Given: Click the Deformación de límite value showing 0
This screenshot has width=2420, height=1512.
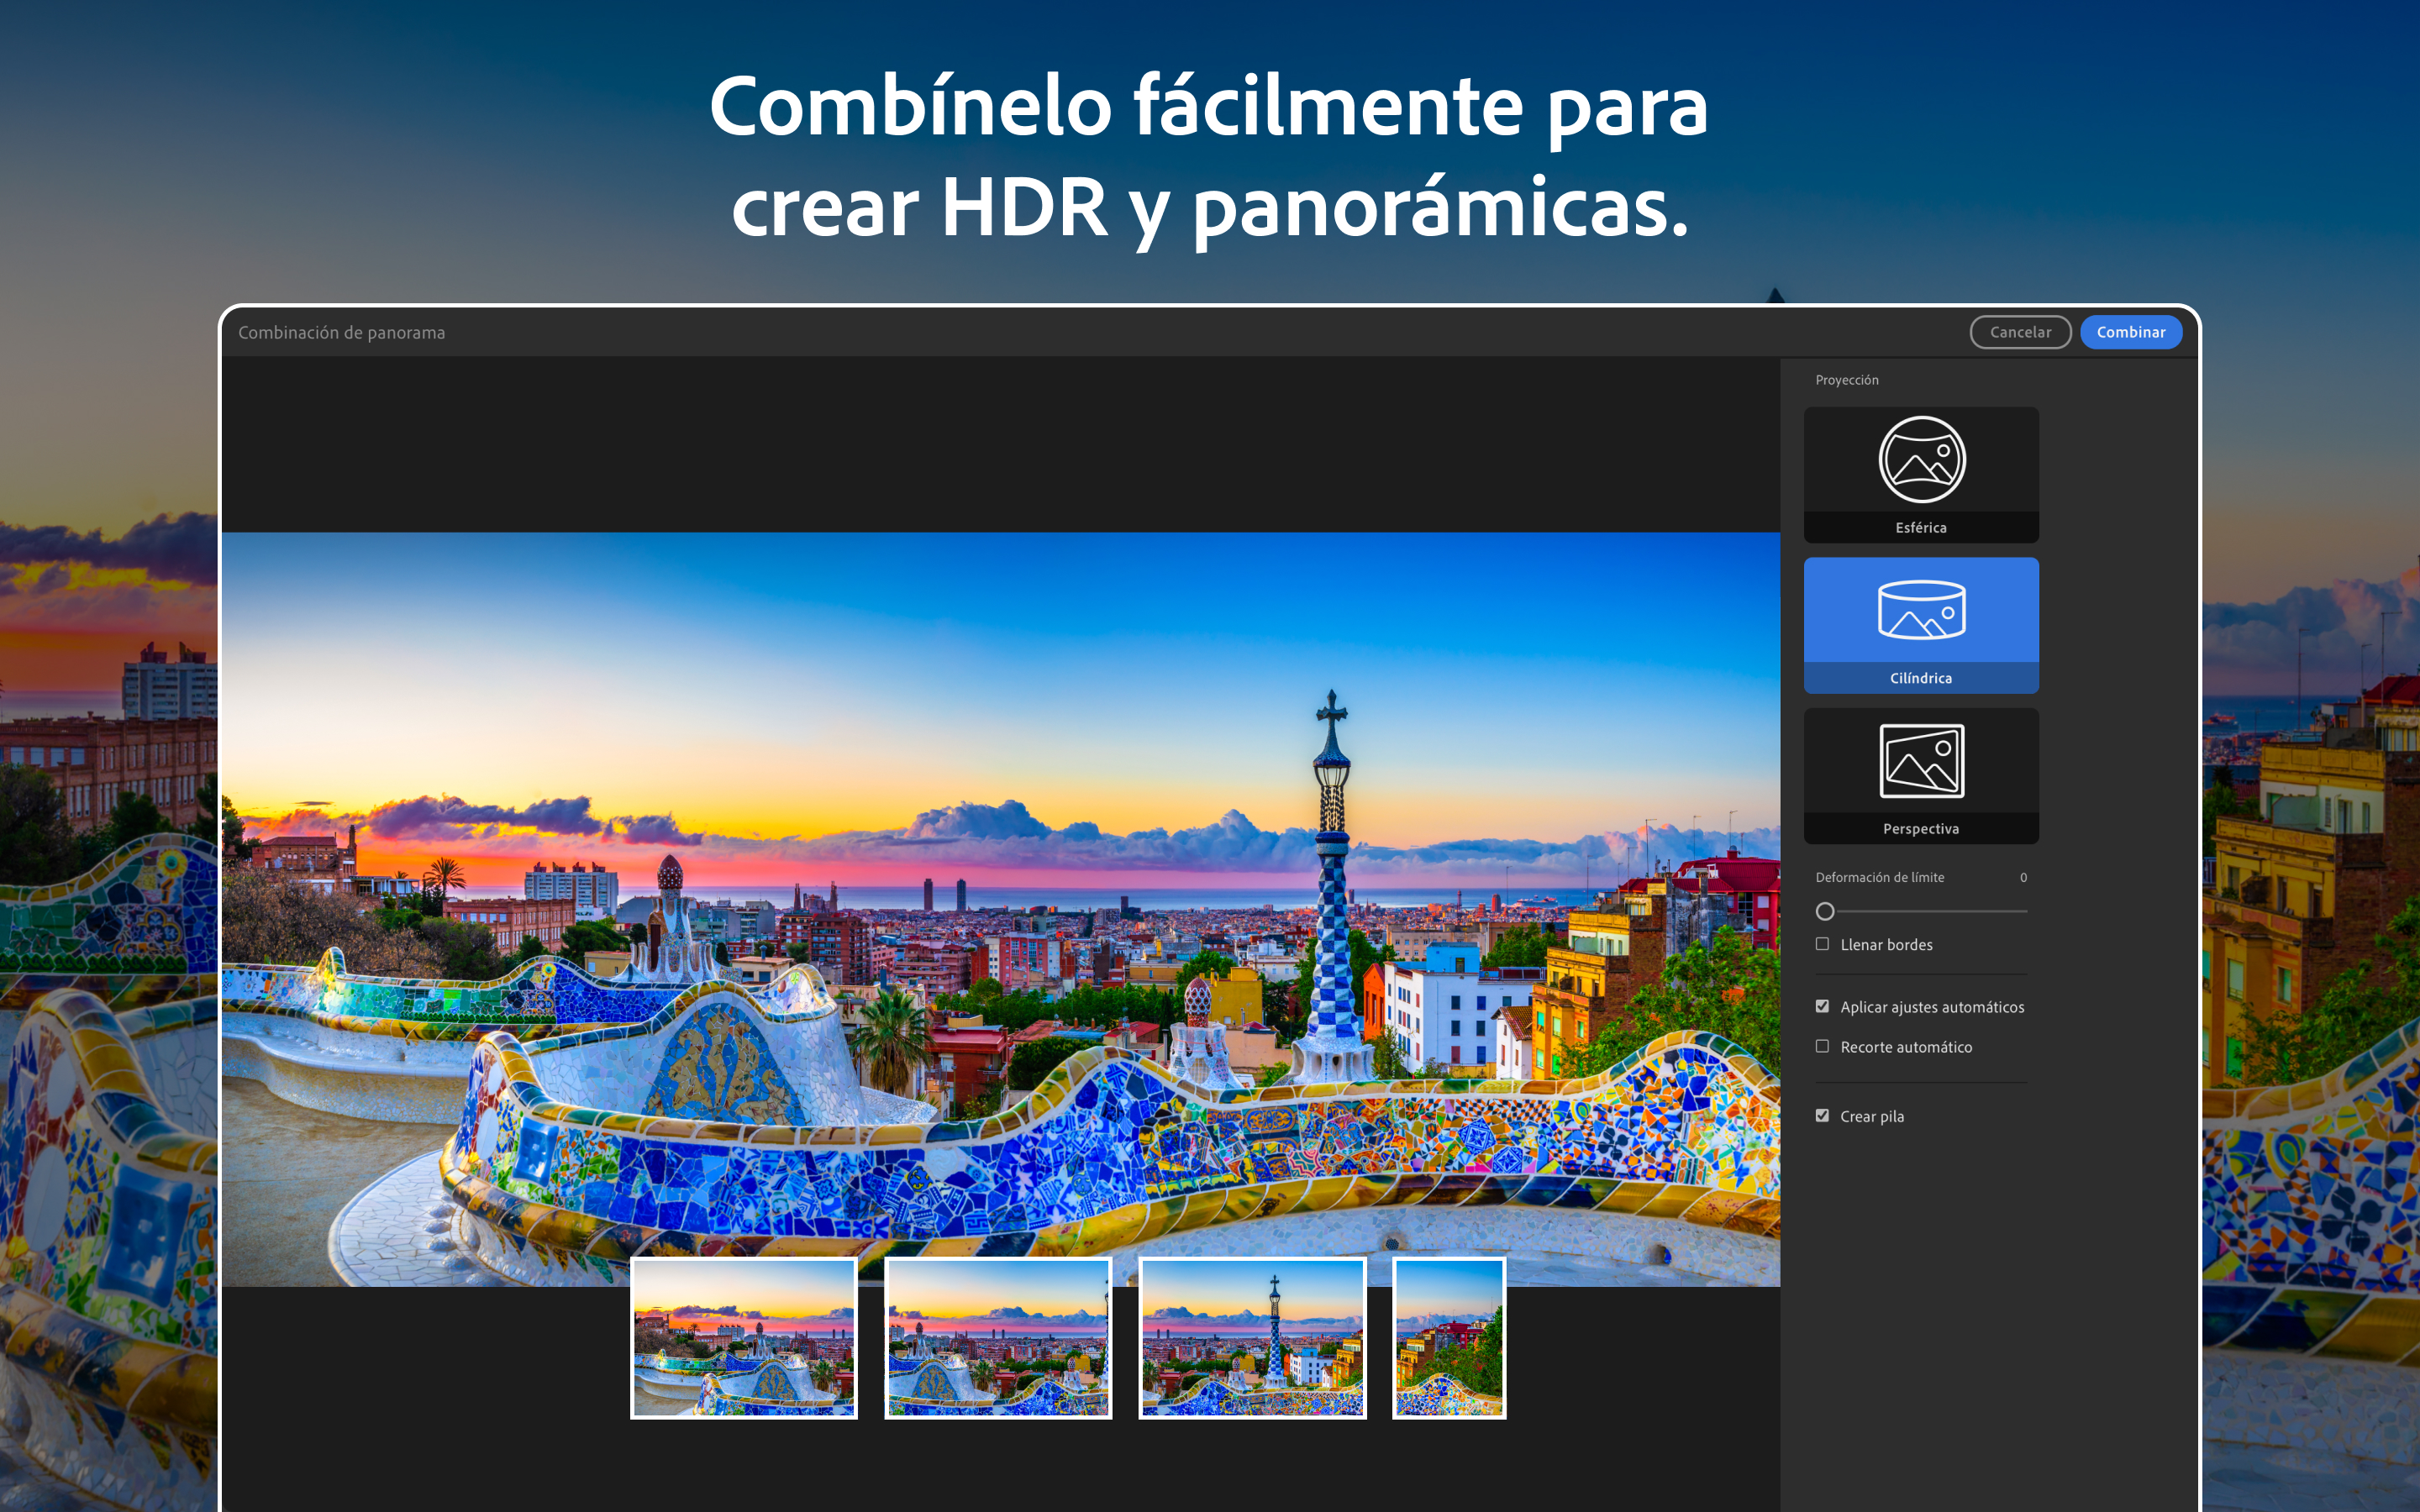Looking at the screenshot, I should [x=2024, y=877].
